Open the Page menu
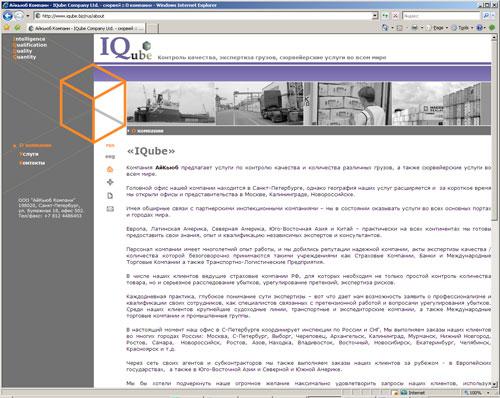500x398 pixels. [438, 28]
